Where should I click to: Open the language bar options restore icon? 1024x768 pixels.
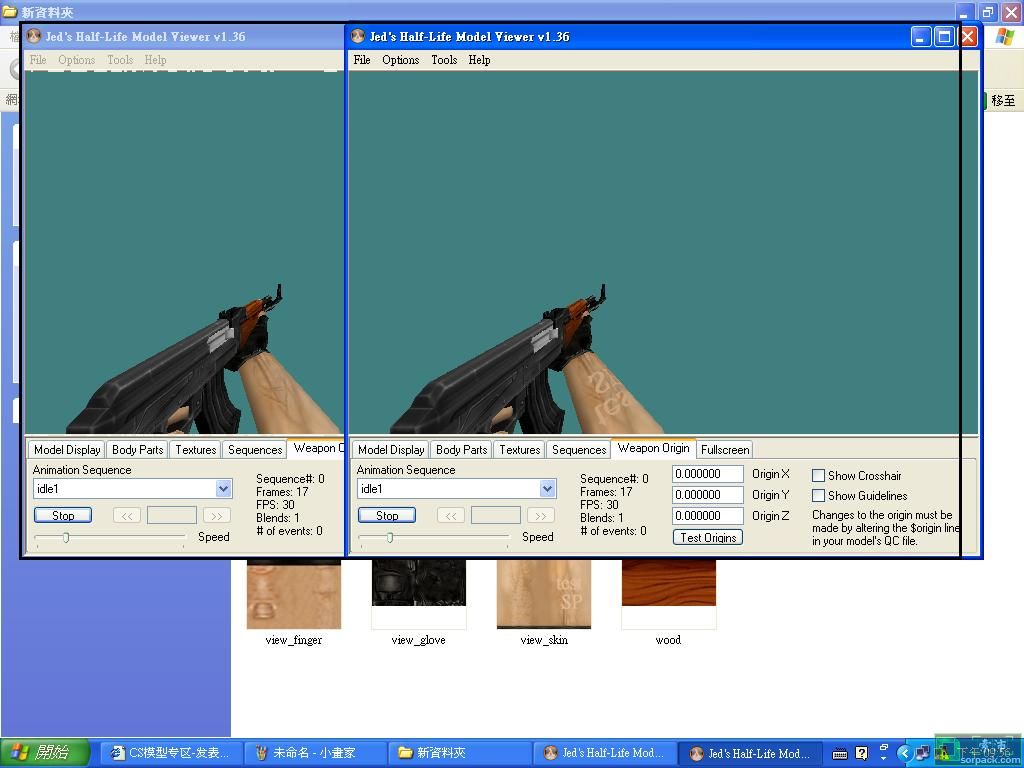pyautogui.click(x=884, y=748)
